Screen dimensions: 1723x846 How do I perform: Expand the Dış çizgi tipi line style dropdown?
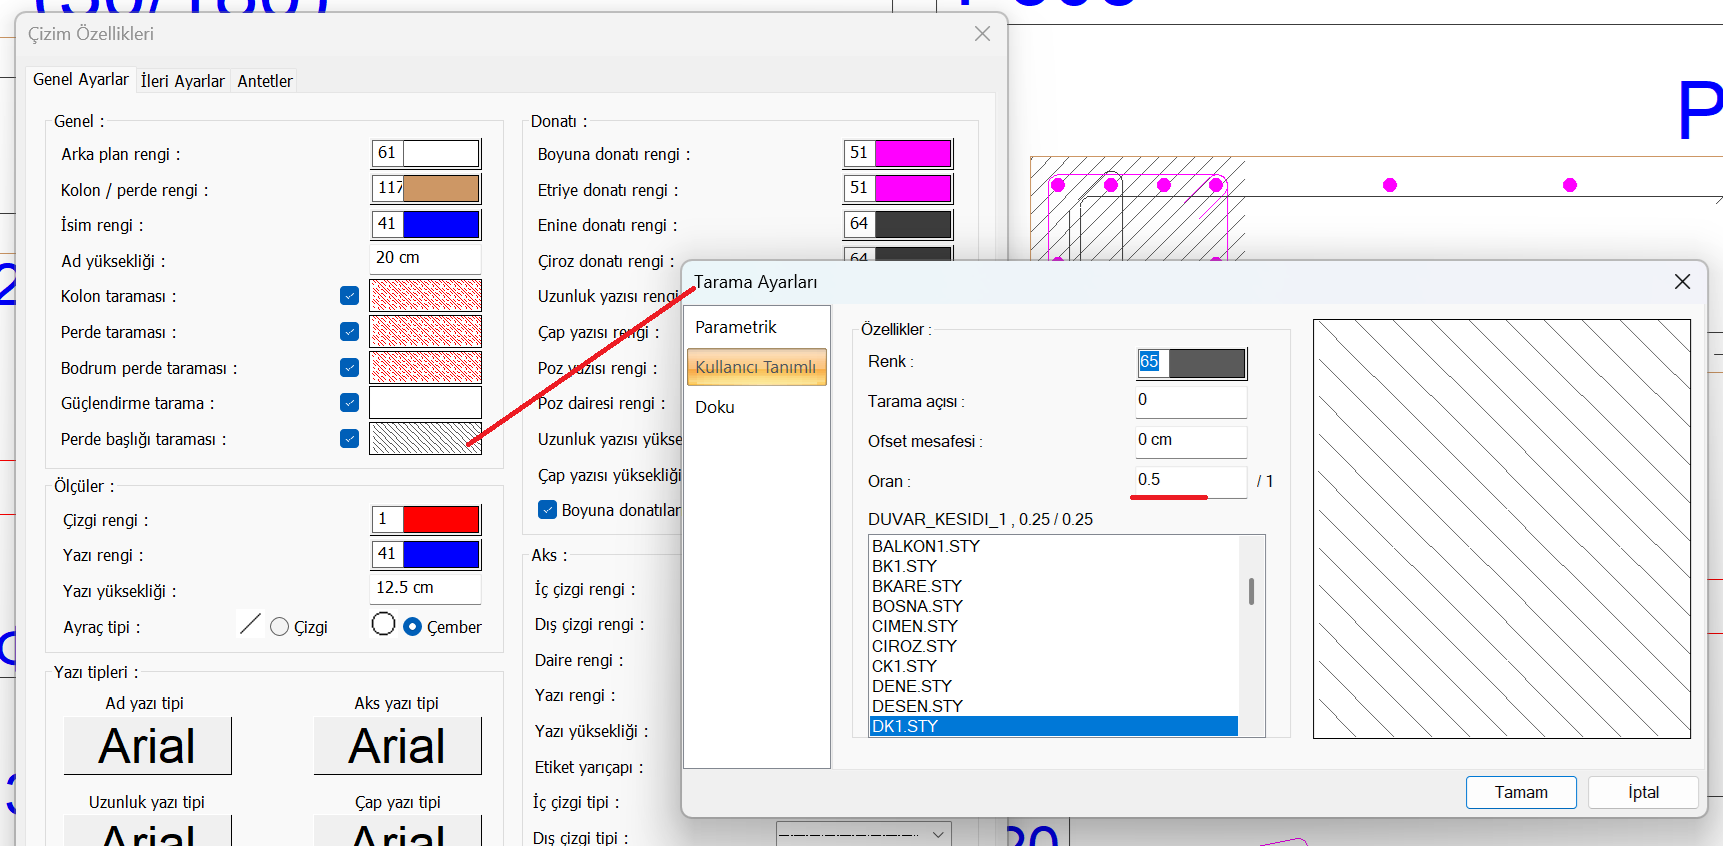pos(938,834)
